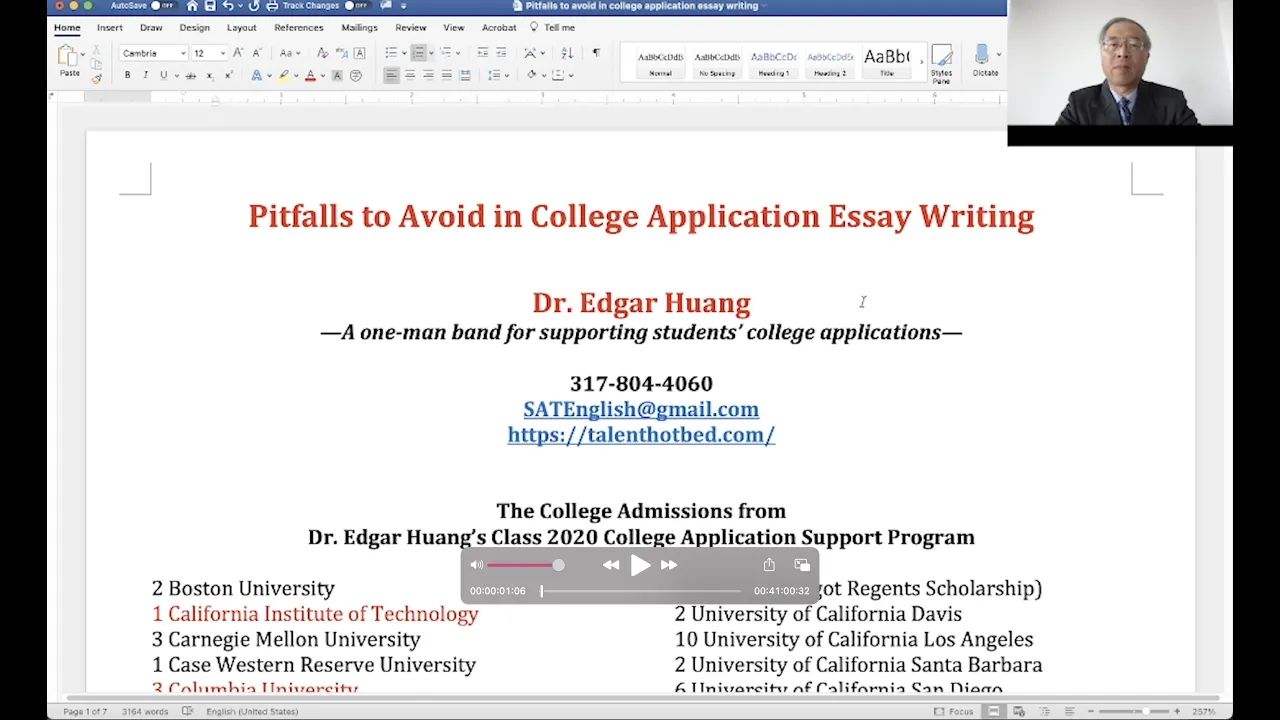The width and height of the screenshot is (1280, 720).
Task: Clear all formatting icon
Action: point(322,53)
